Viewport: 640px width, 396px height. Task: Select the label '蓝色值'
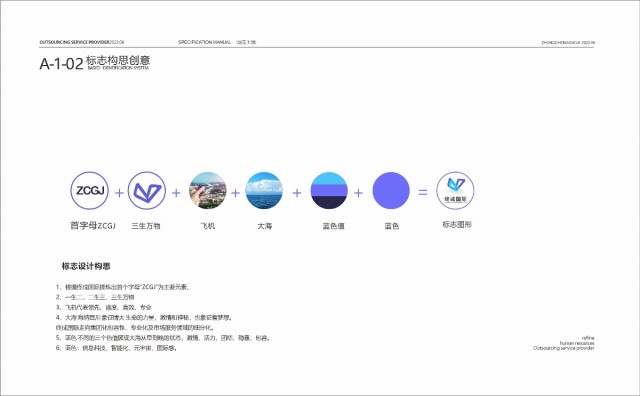click(x=333, y=226)
